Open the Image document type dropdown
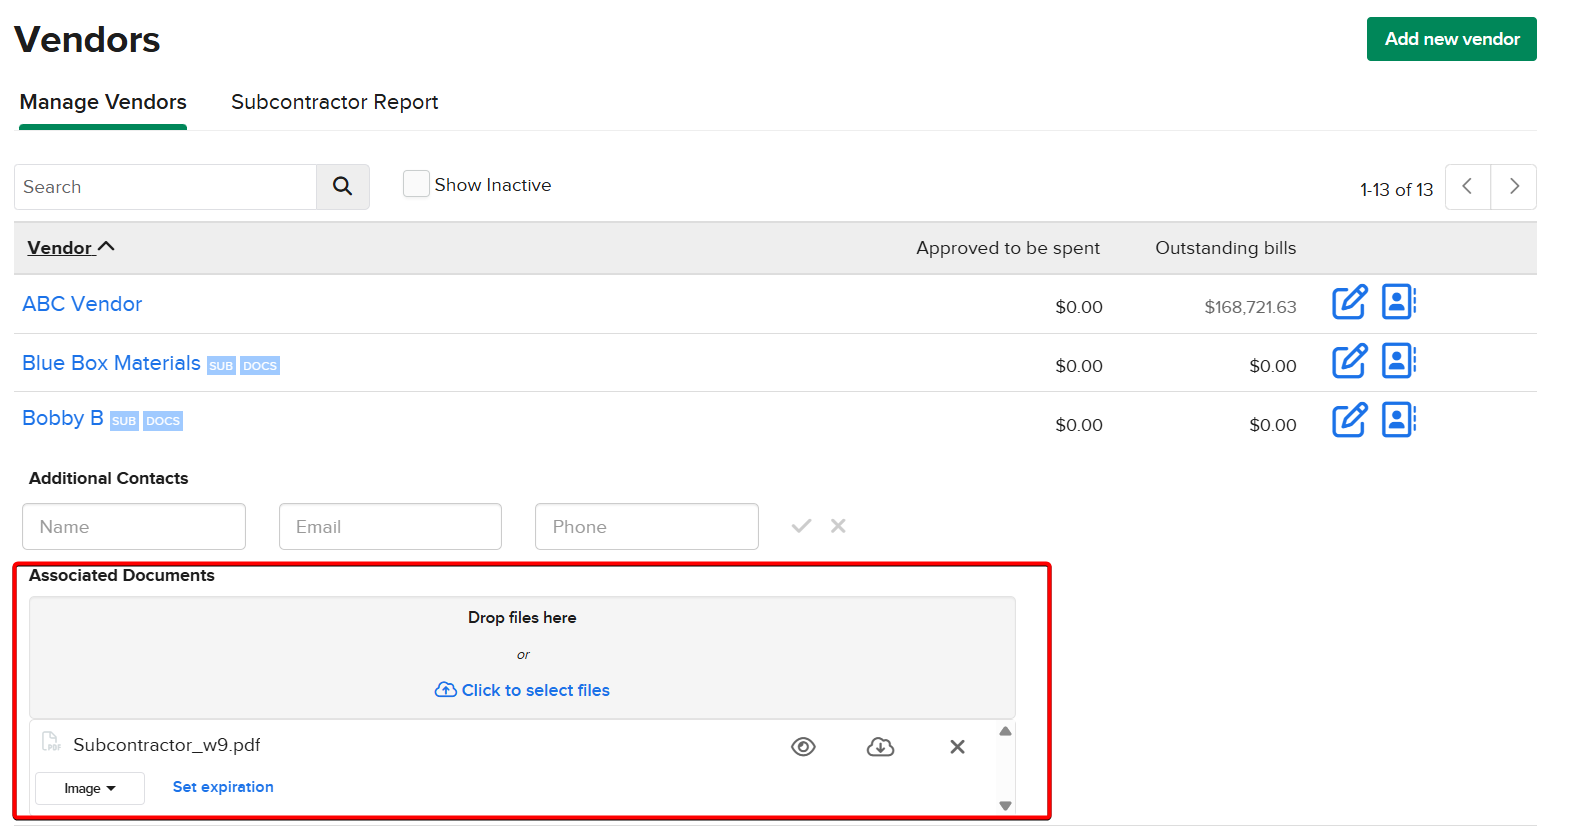Image resolution: width=1581 pixels, height=833 pixels. click(90, 788)
